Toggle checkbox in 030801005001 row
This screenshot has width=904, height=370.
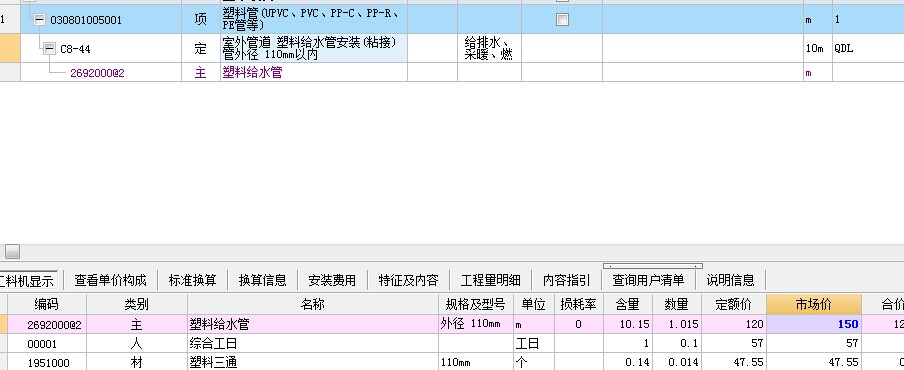click(x=562, y=20)
